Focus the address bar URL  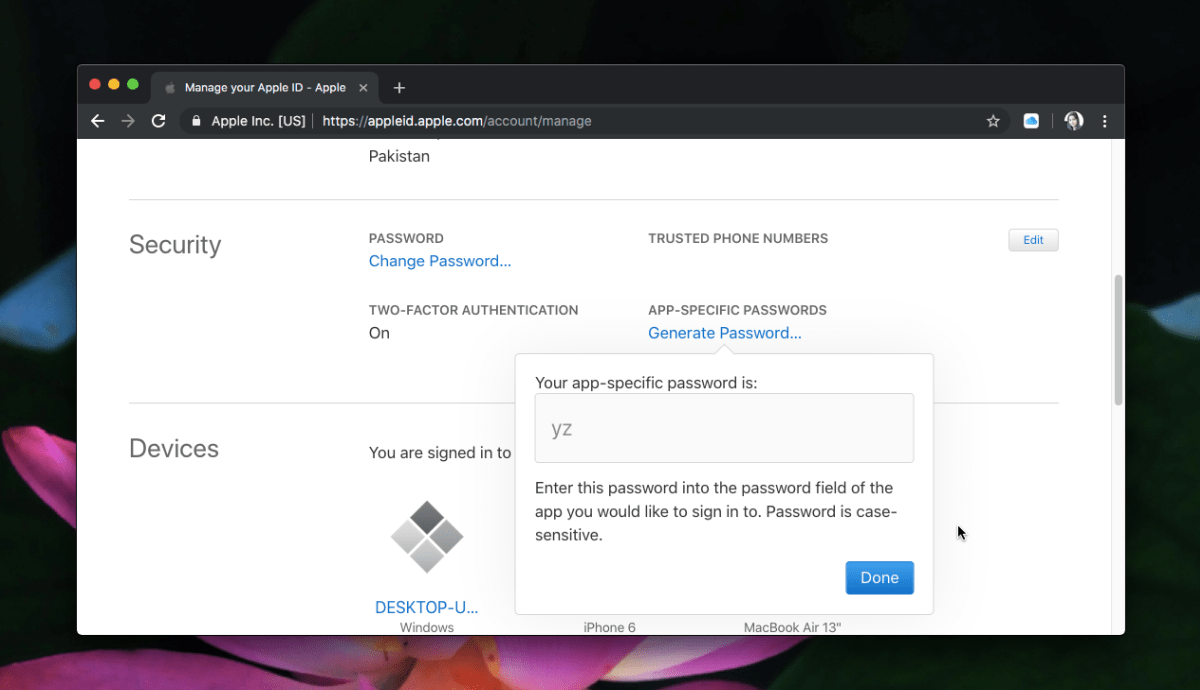click(457, 121)
